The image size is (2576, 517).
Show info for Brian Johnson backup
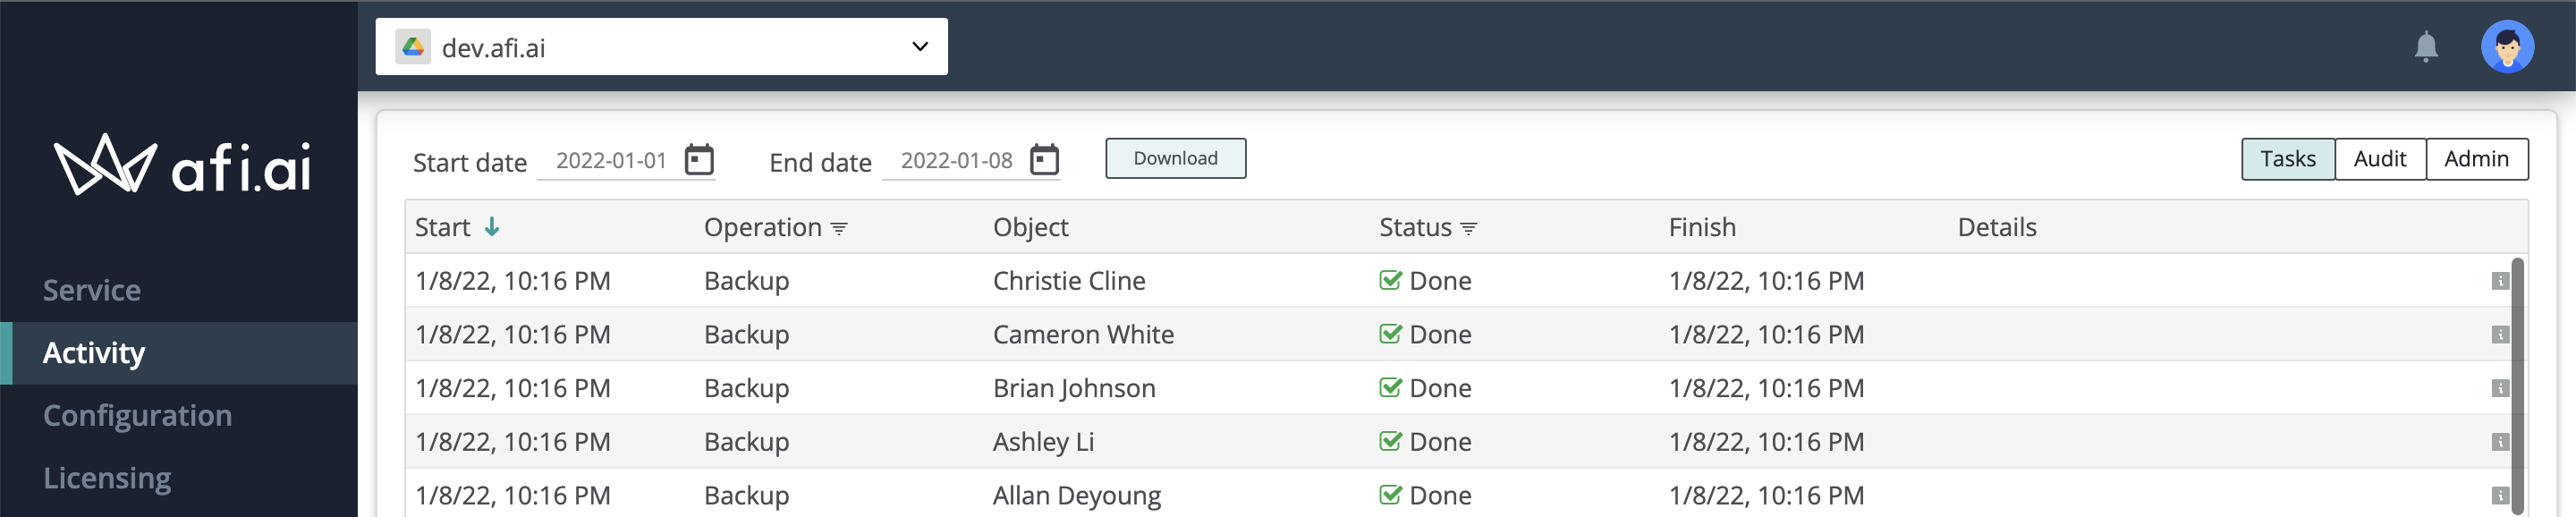tap(2500, 388)
